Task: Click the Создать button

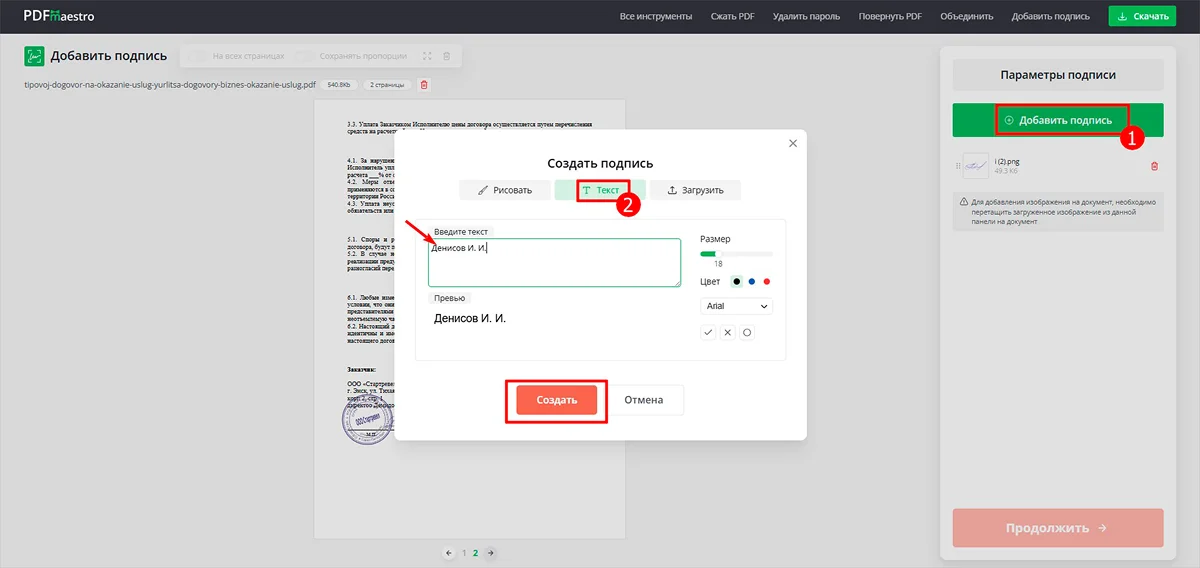Action: [556, 400]
